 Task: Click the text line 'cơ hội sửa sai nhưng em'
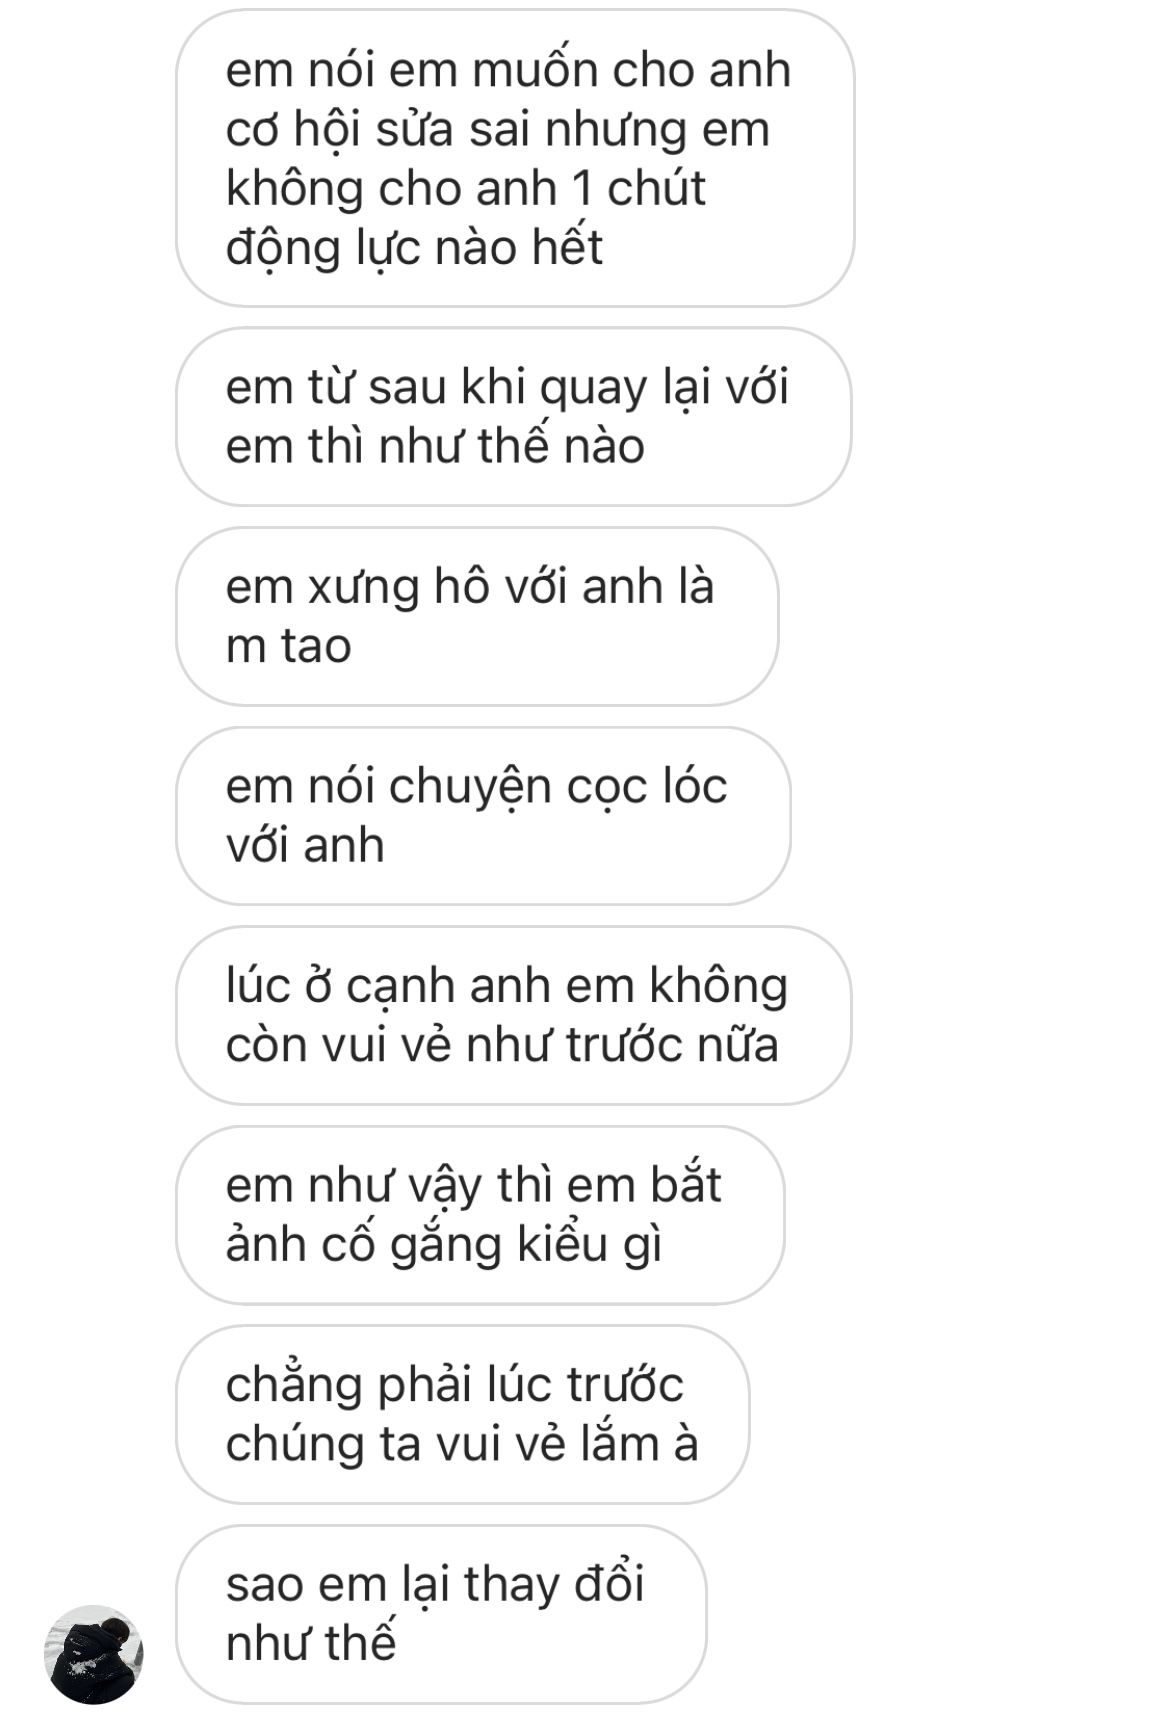tap(498, 131)
